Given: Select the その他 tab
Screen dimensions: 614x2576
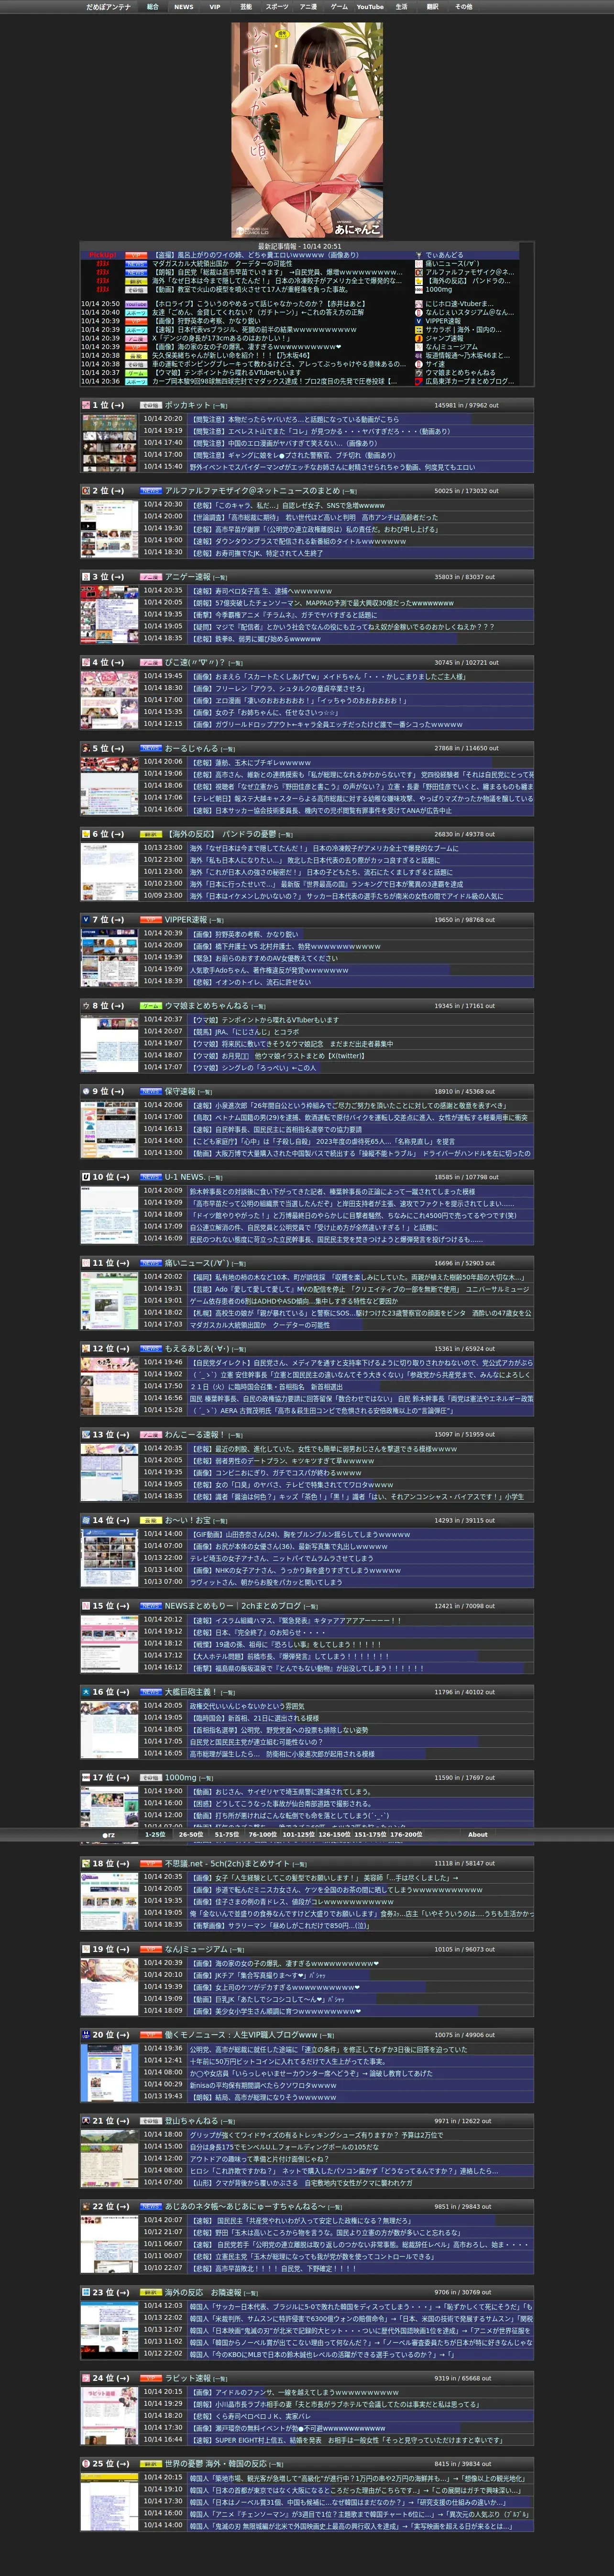Looking at the screenshot, I should tap(464, 7).
